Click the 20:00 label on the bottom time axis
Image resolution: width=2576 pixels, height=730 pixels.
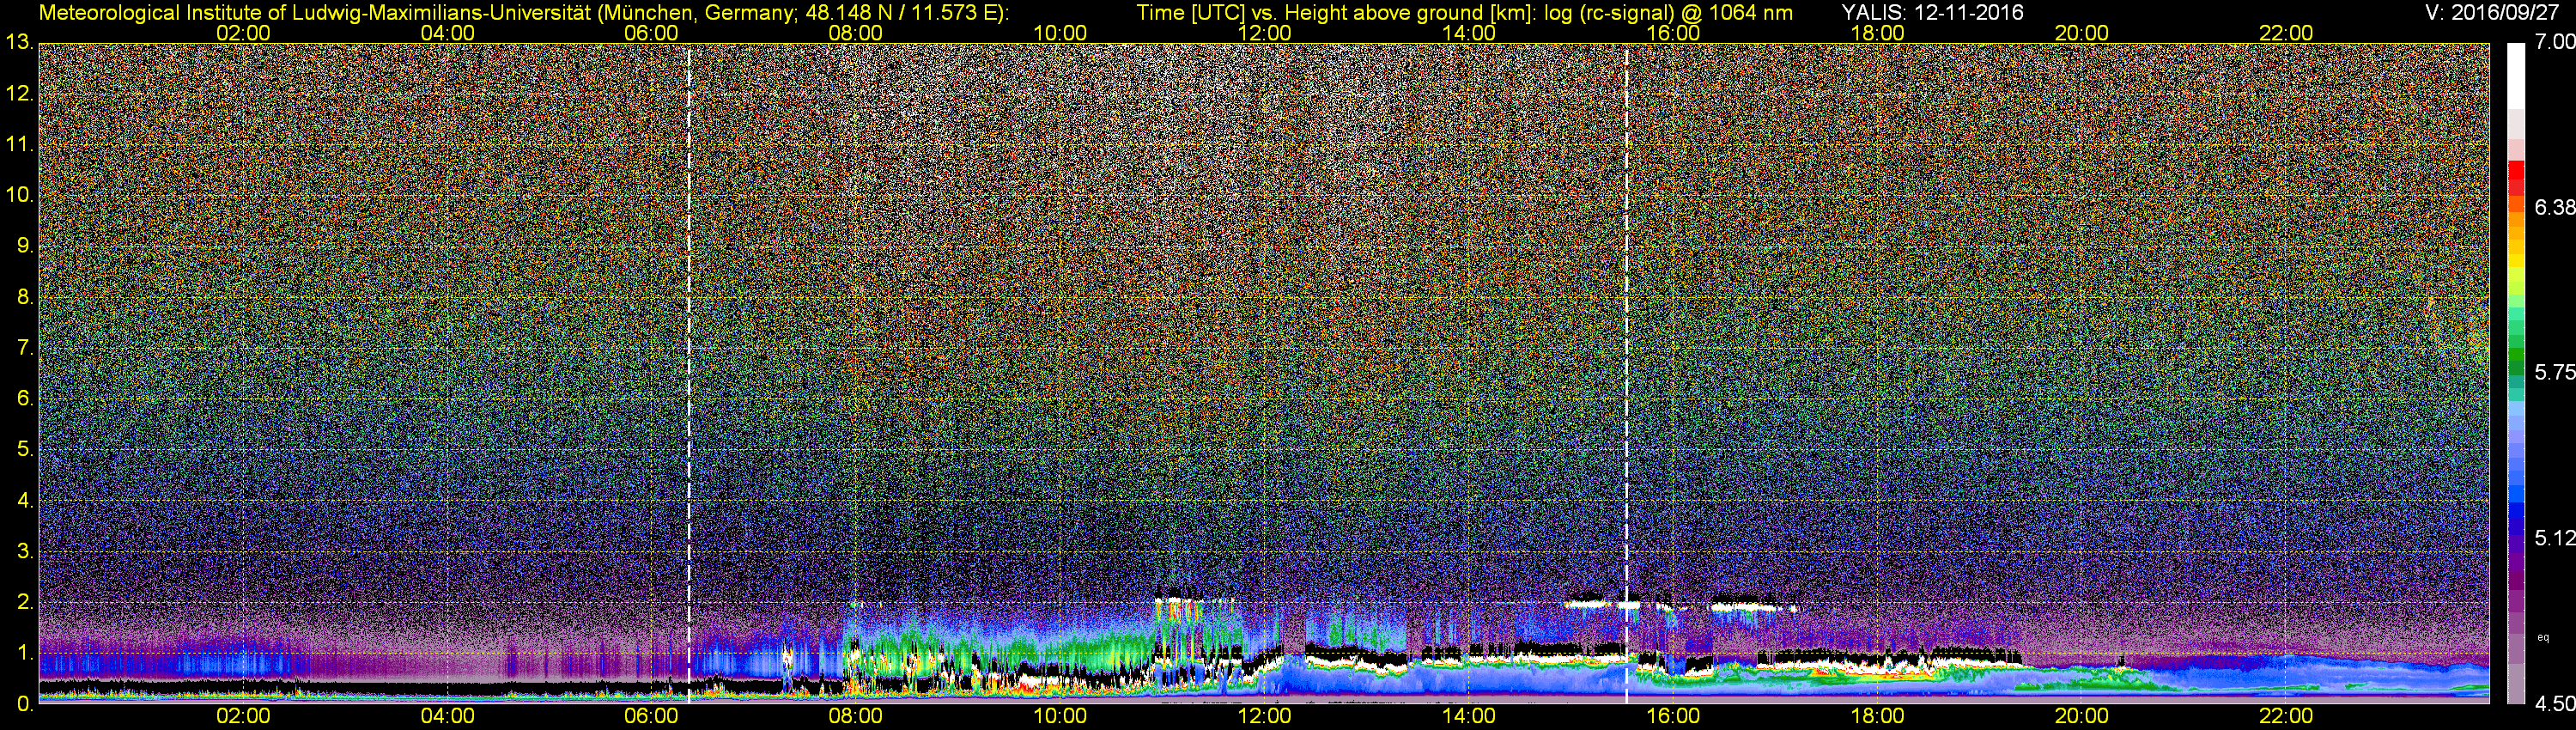point(2082,717)
